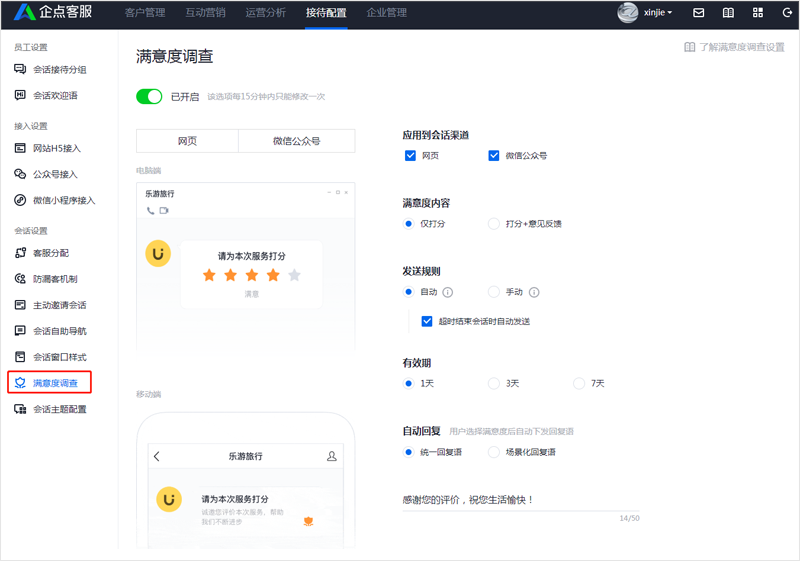Click phone call icon in desktop preview
This screenshot has width=800, height=561.
click(x=150, y=210)
